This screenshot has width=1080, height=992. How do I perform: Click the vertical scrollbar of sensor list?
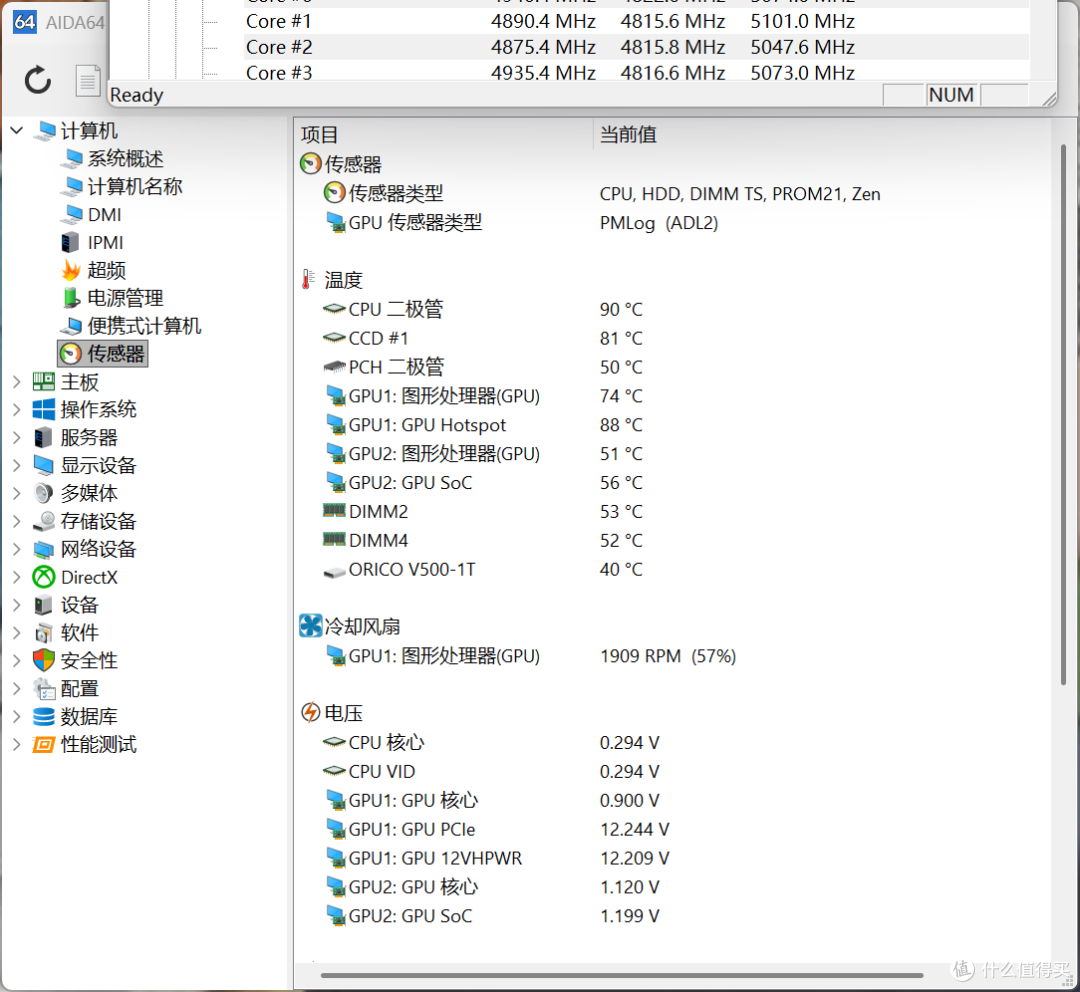click(1063, 413)
